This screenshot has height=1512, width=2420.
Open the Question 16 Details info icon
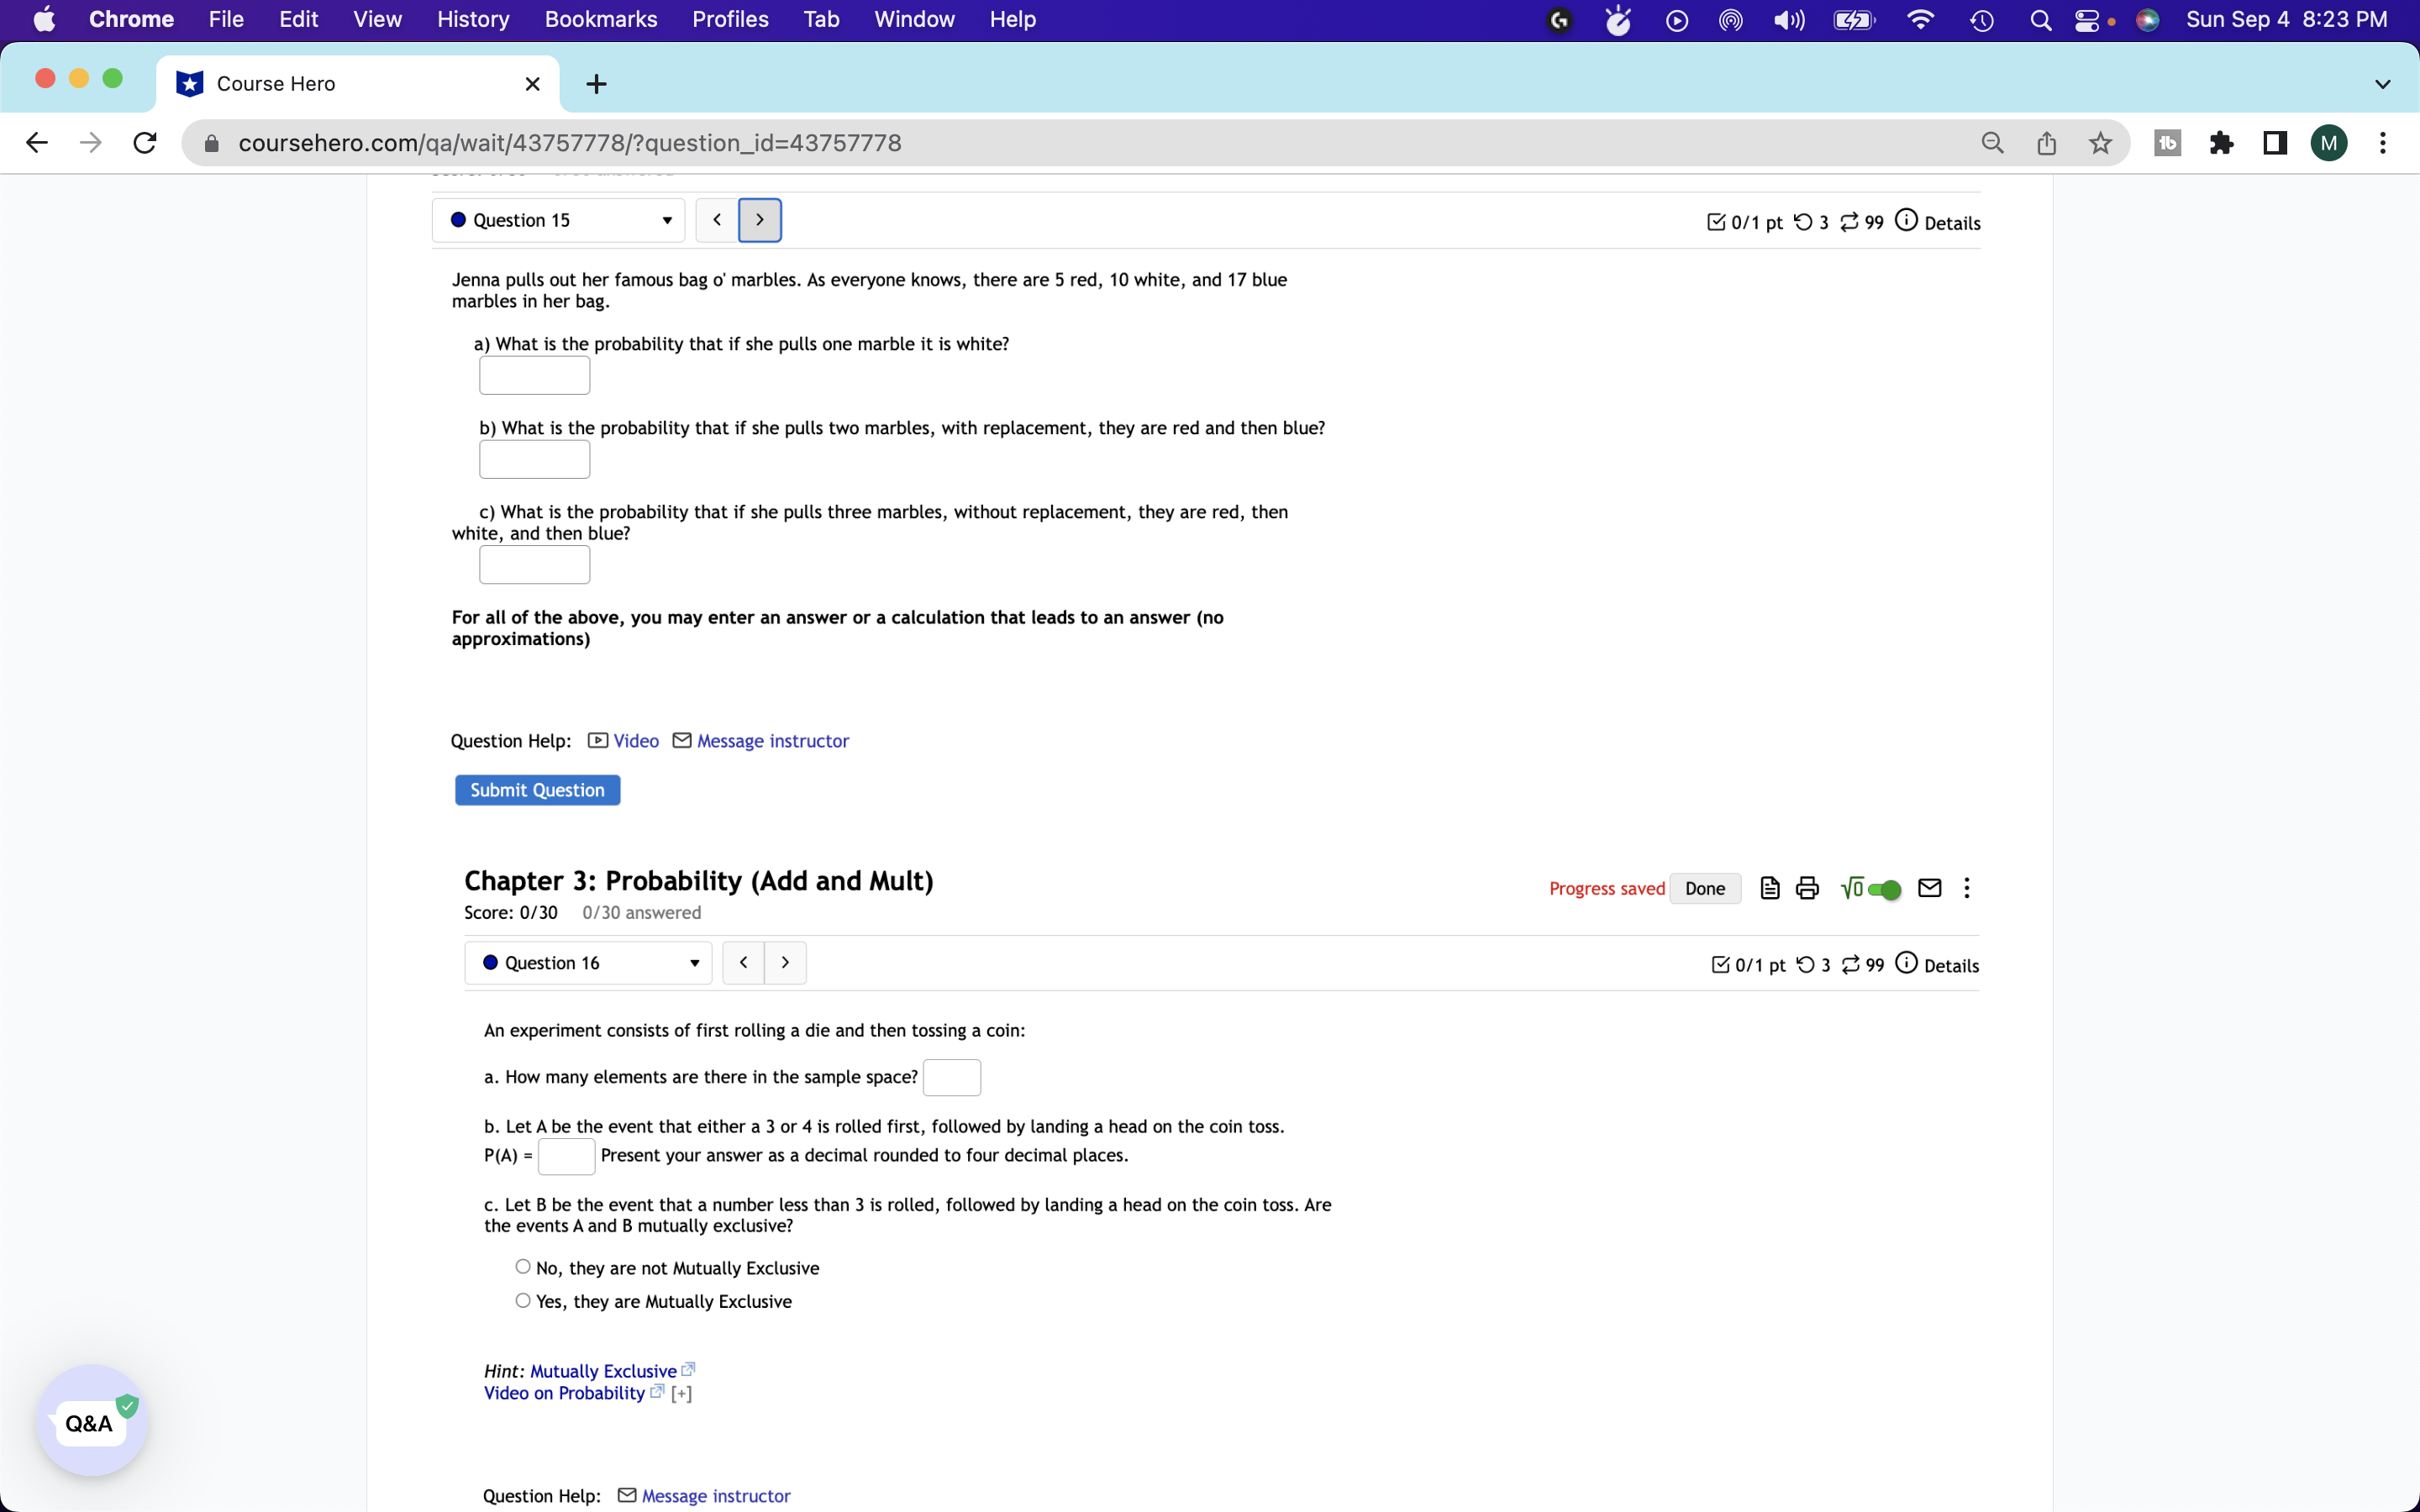tap(1906, 963)
